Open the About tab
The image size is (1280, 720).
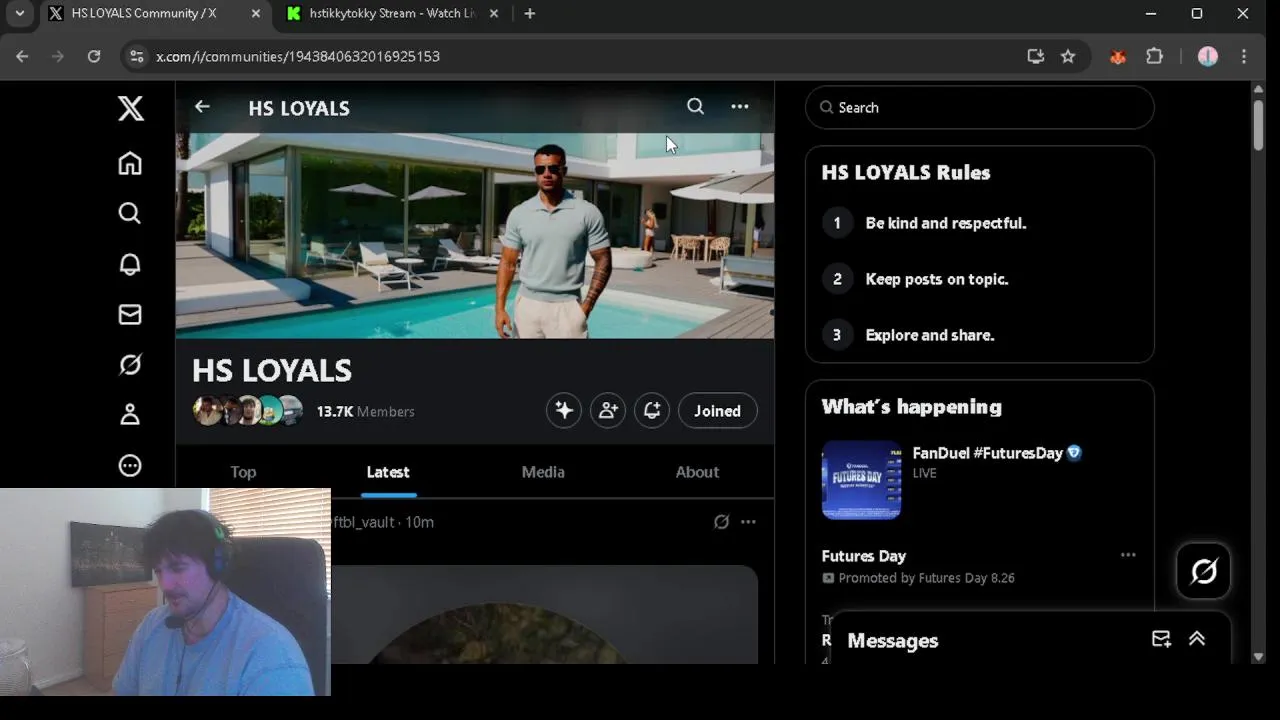tap(697, 472)
